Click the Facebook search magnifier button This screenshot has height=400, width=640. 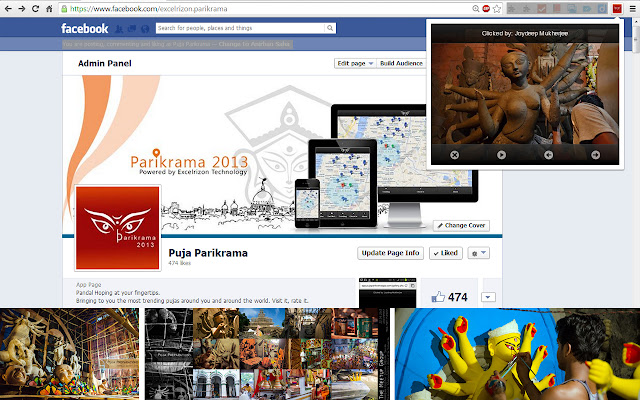point(330,28)
